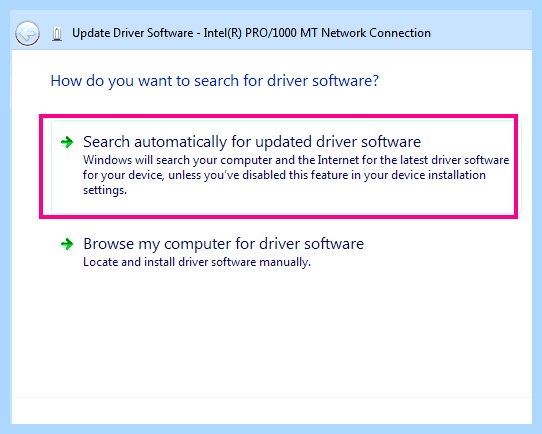This screenshot has width=542, height=434.
Task: Go back using the round arrow button
Action: [27, 34]
